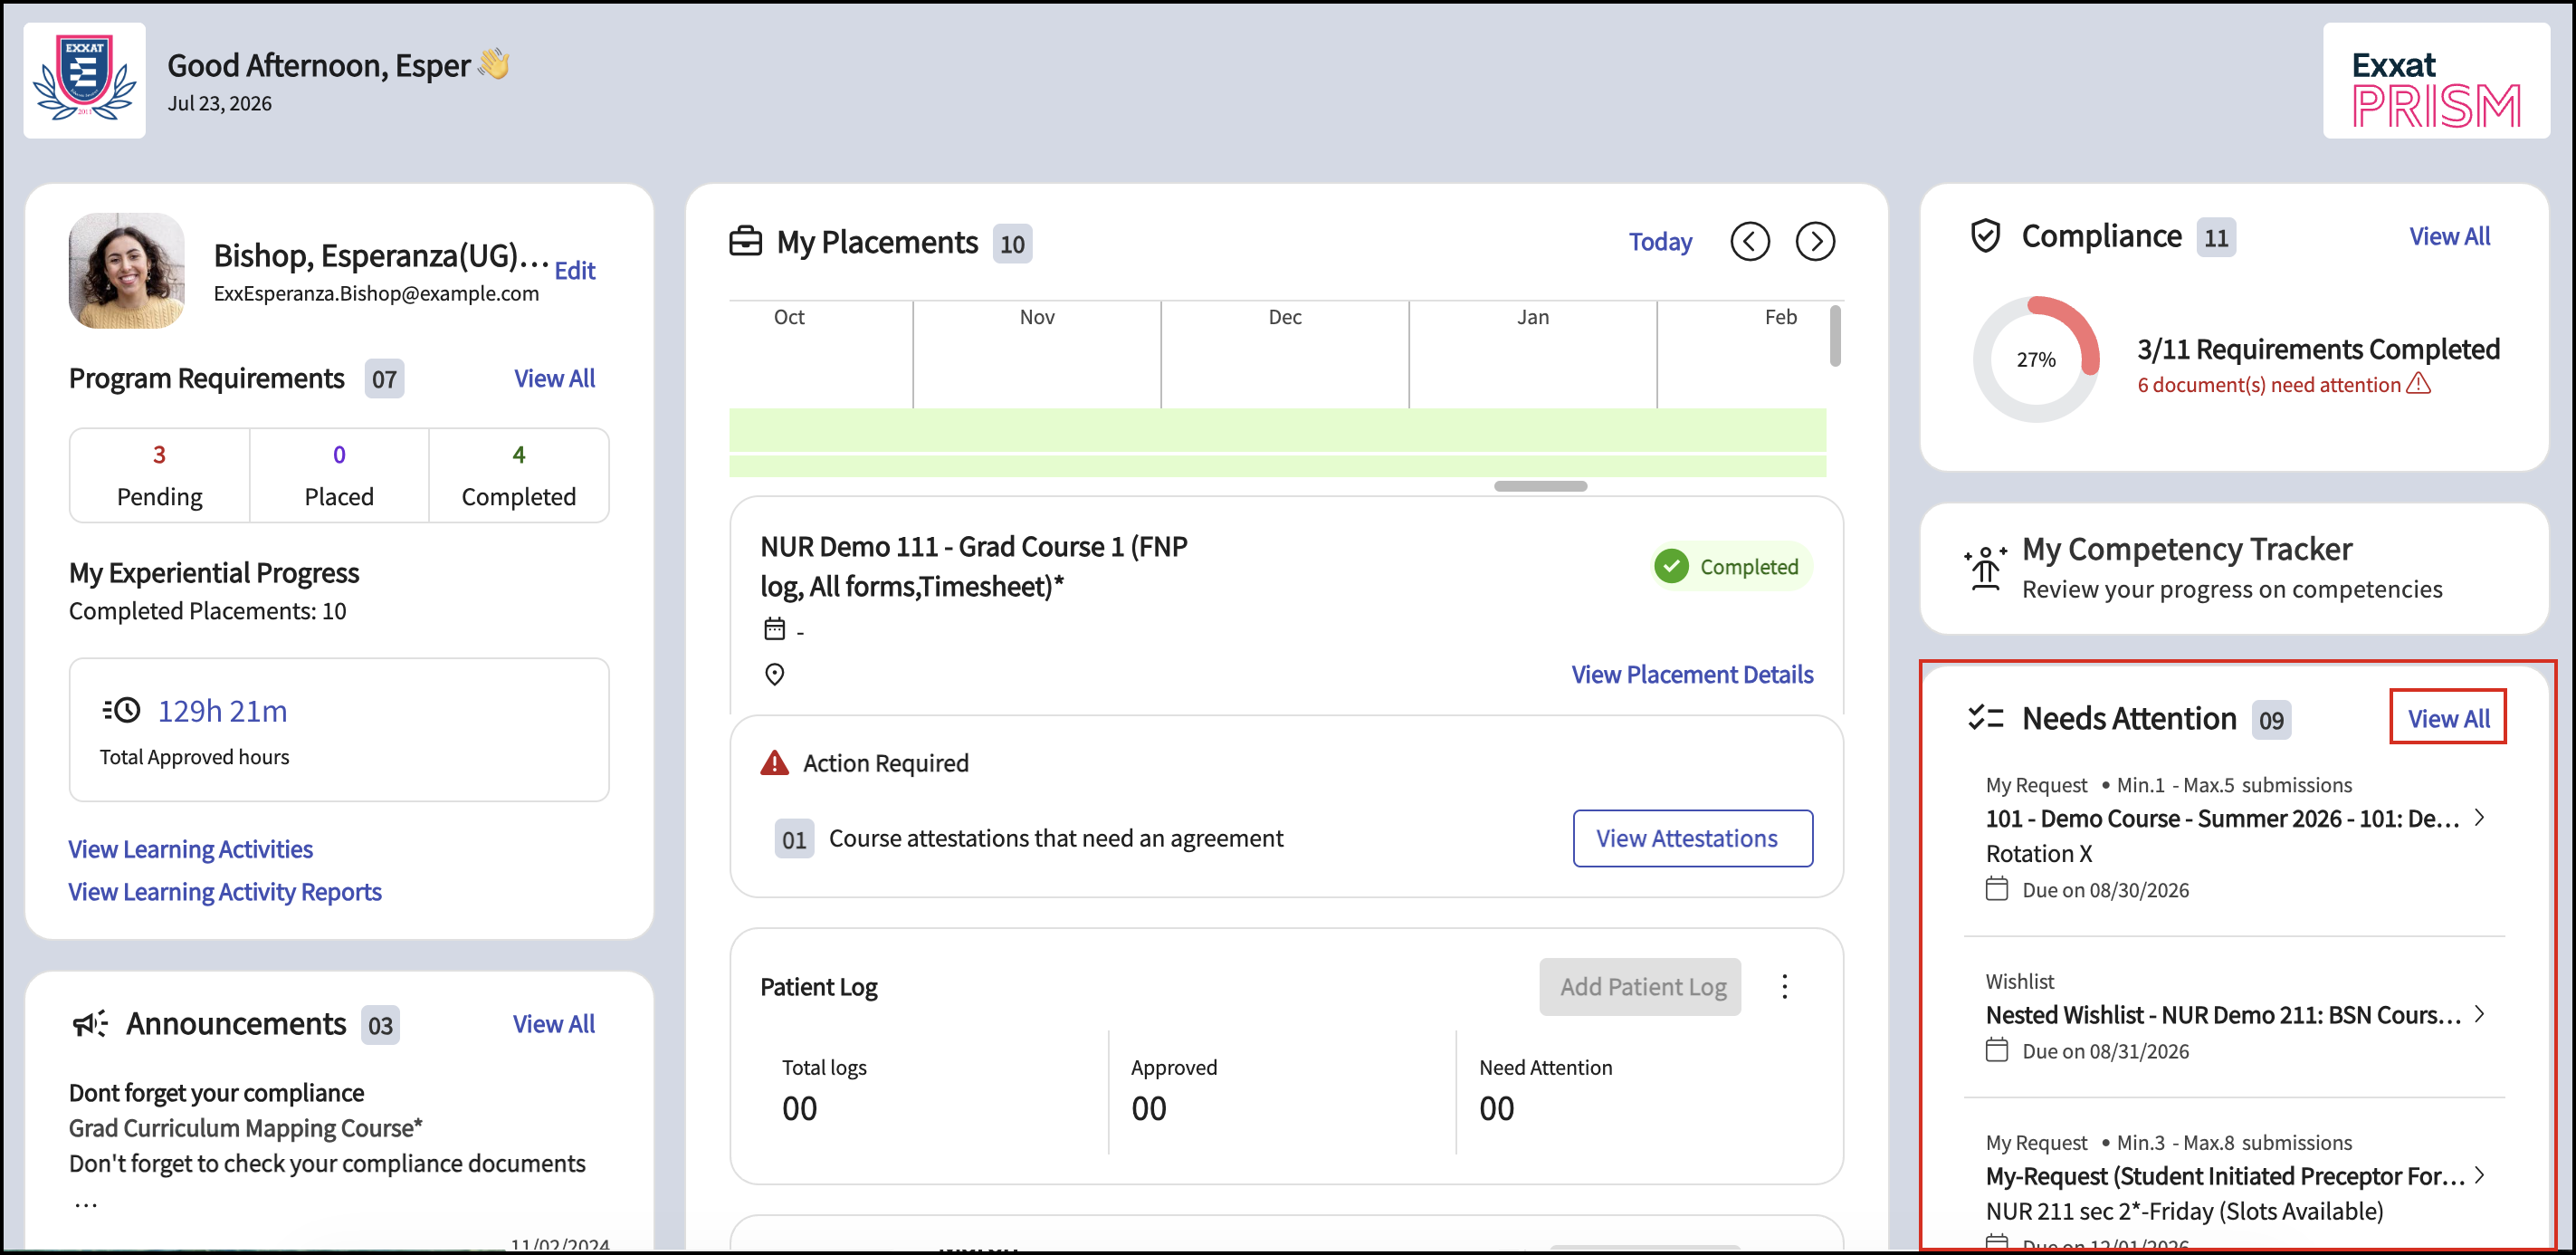
Task: Click the Exxat school crest logo
Action: (84, 80)
